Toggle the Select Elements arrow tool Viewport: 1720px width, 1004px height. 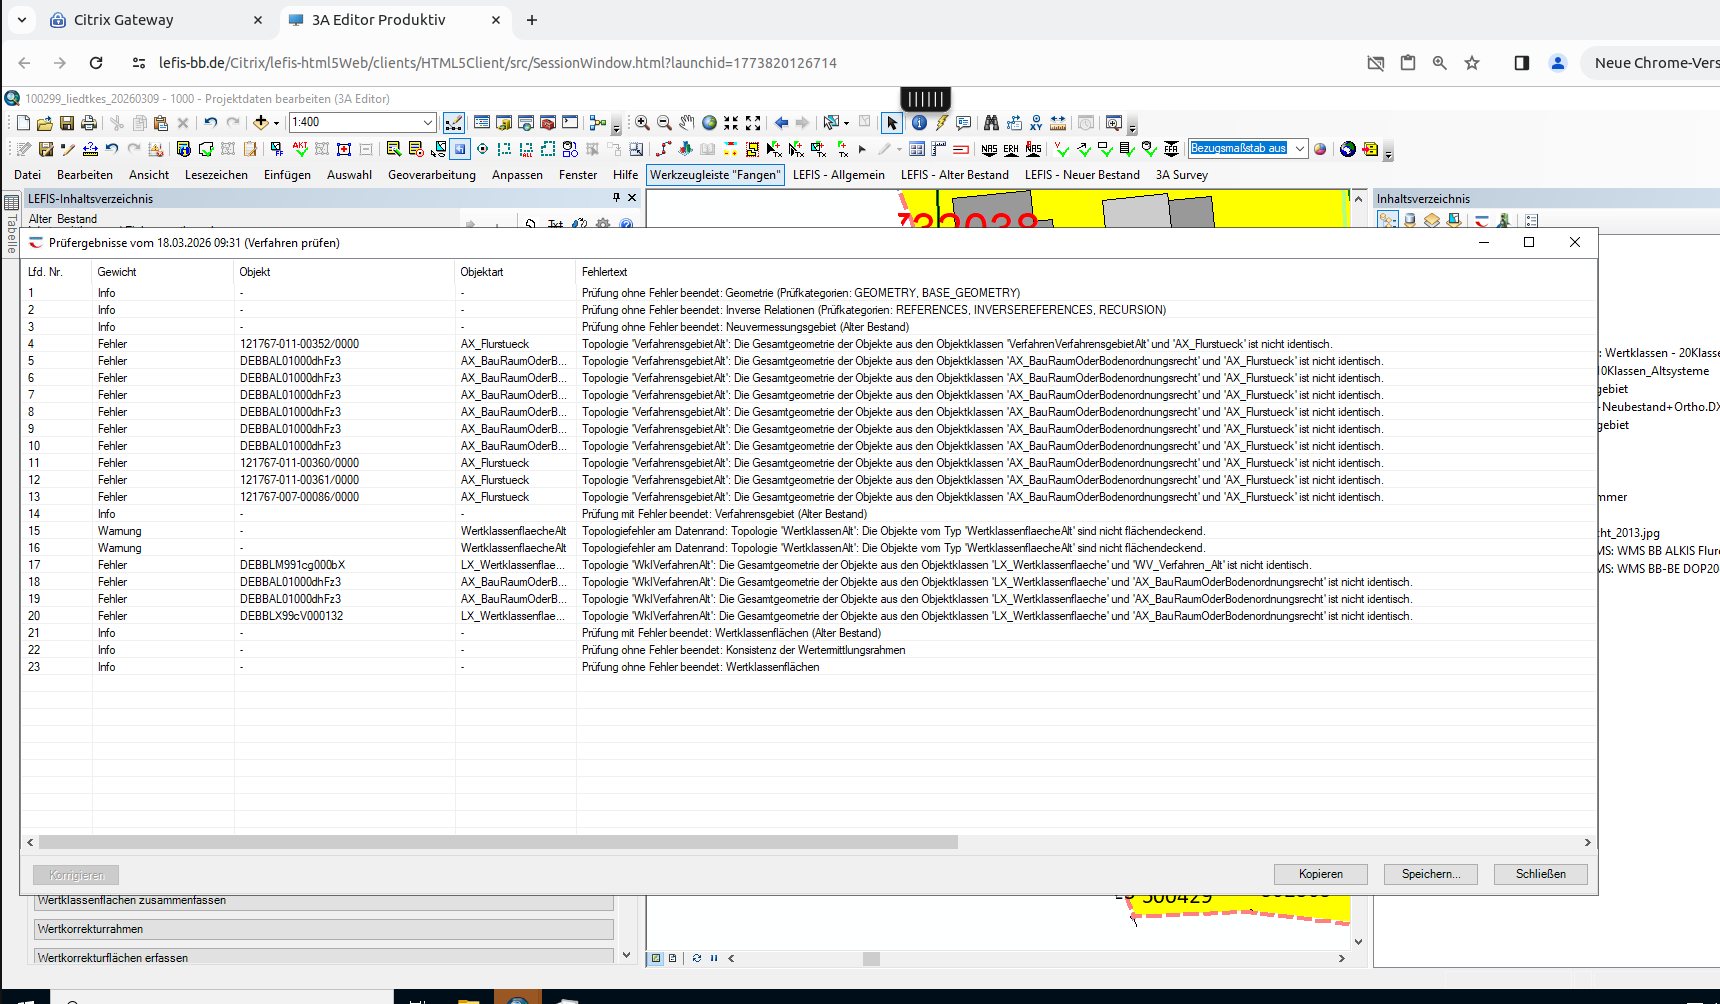892,123
